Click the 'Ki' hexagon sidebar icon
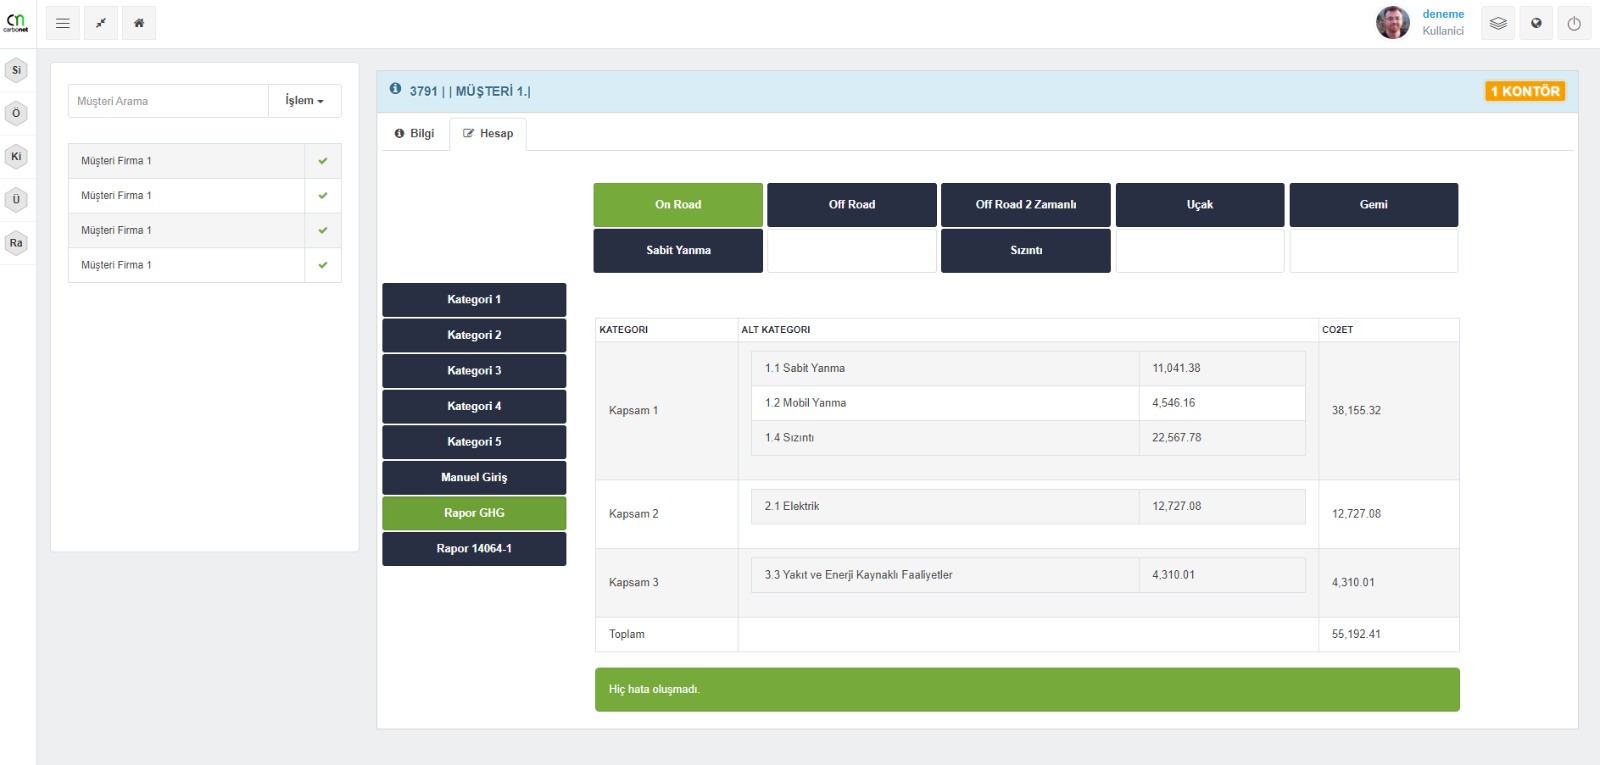The height and width of the screenshot is (765, 1600). click(x=16, y=156)
